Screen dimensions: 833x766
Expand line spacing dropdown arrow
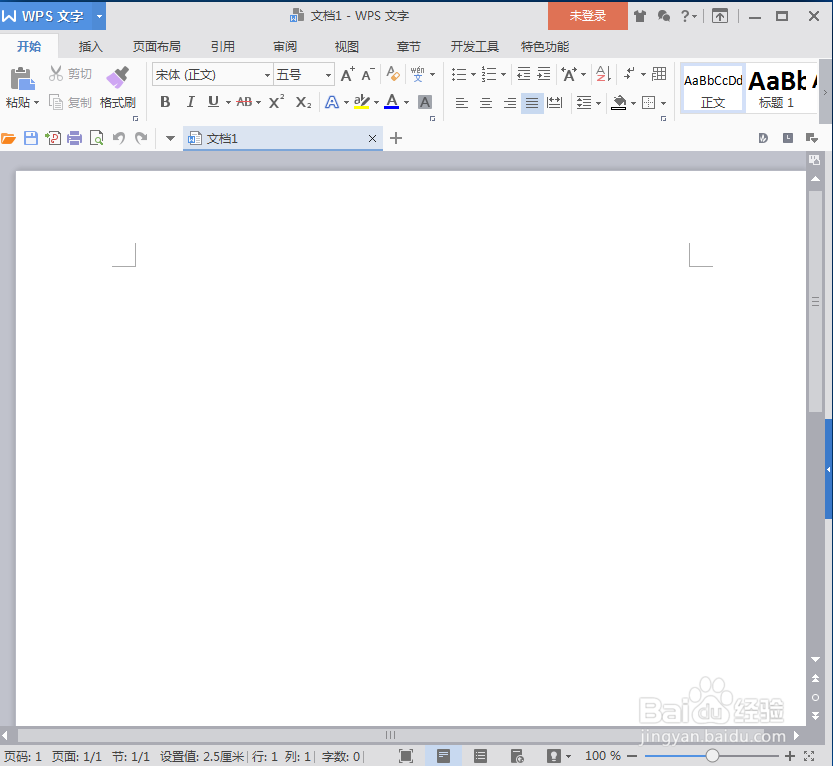(598, 103)
